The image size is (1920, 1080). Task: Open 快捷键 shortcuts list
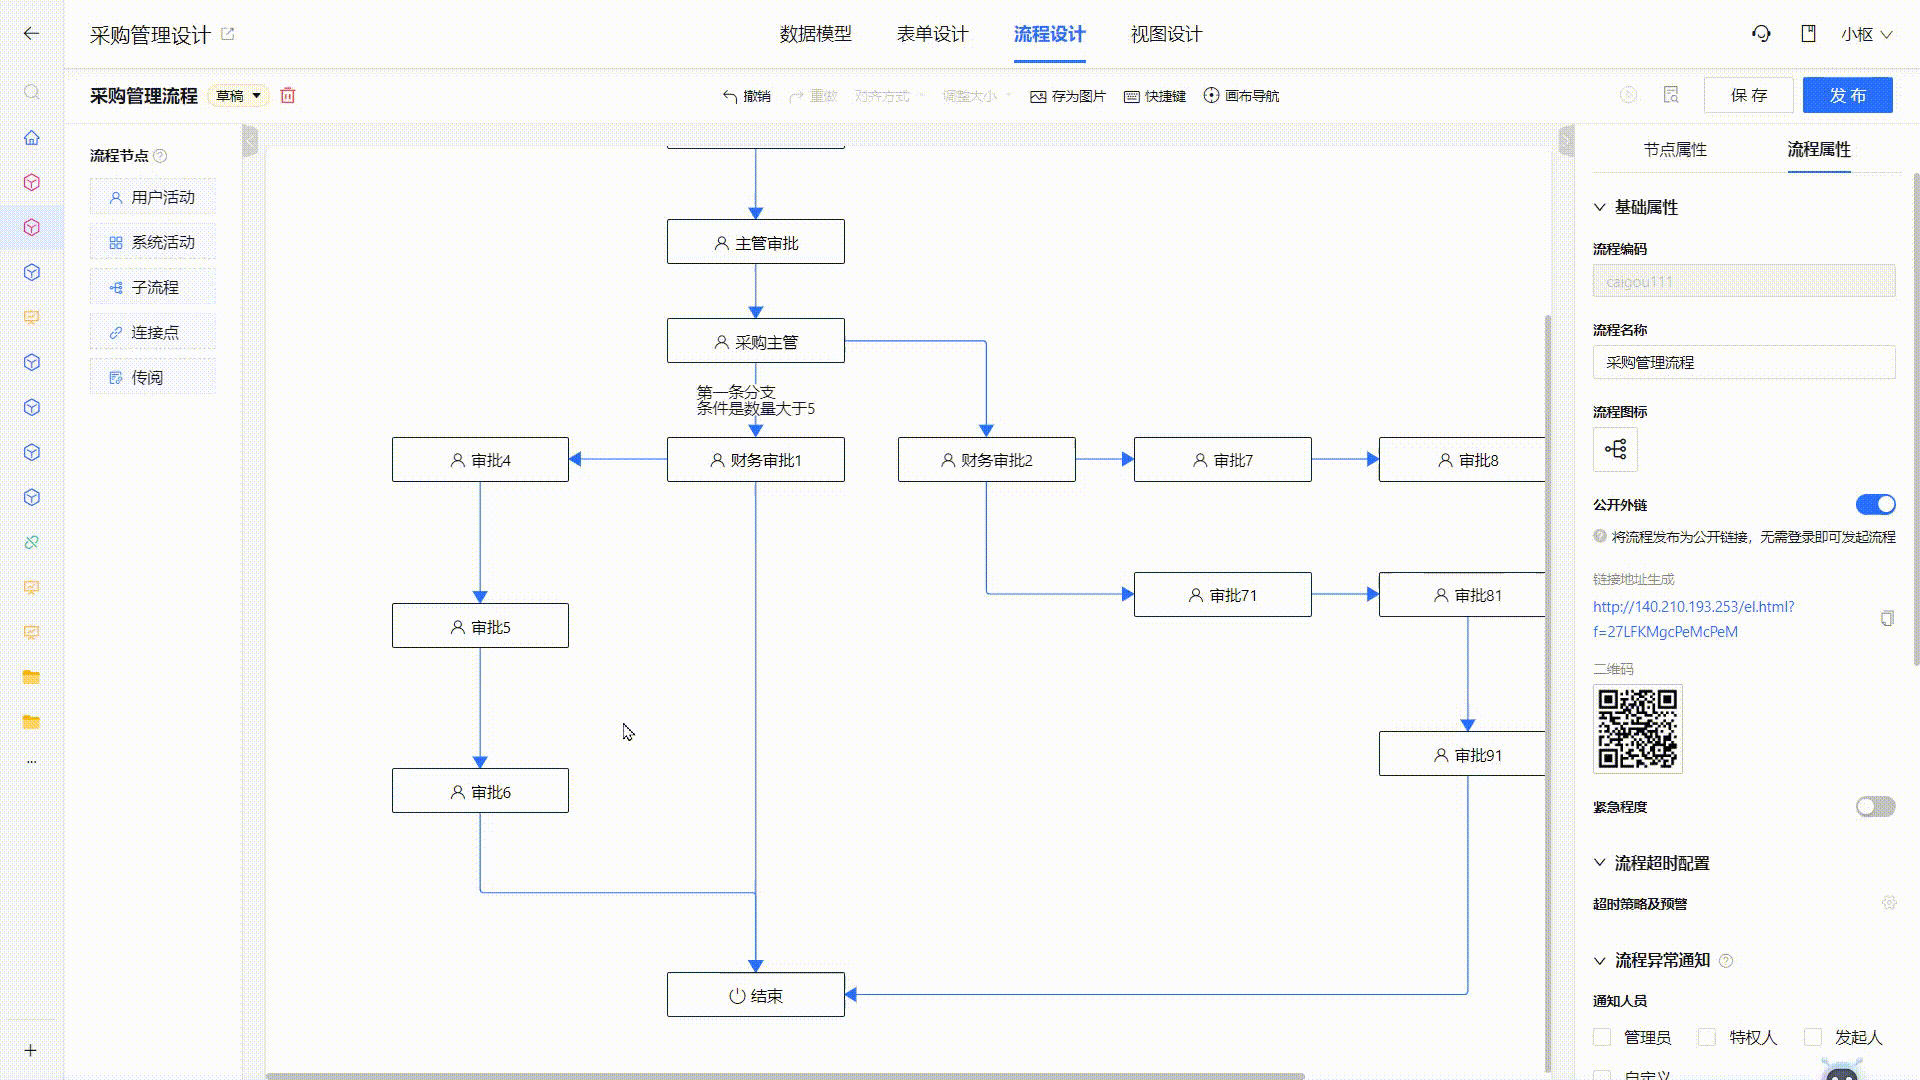click(1154, 96)
